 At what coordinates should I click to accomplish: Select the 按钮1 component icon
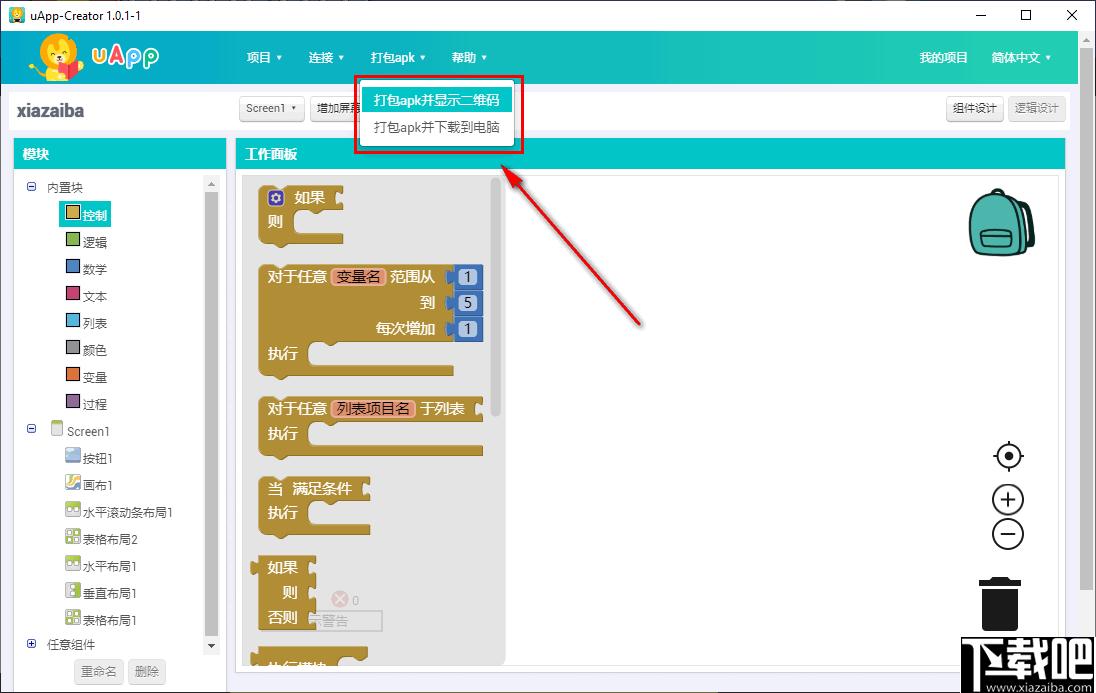[x=73, y=456]
